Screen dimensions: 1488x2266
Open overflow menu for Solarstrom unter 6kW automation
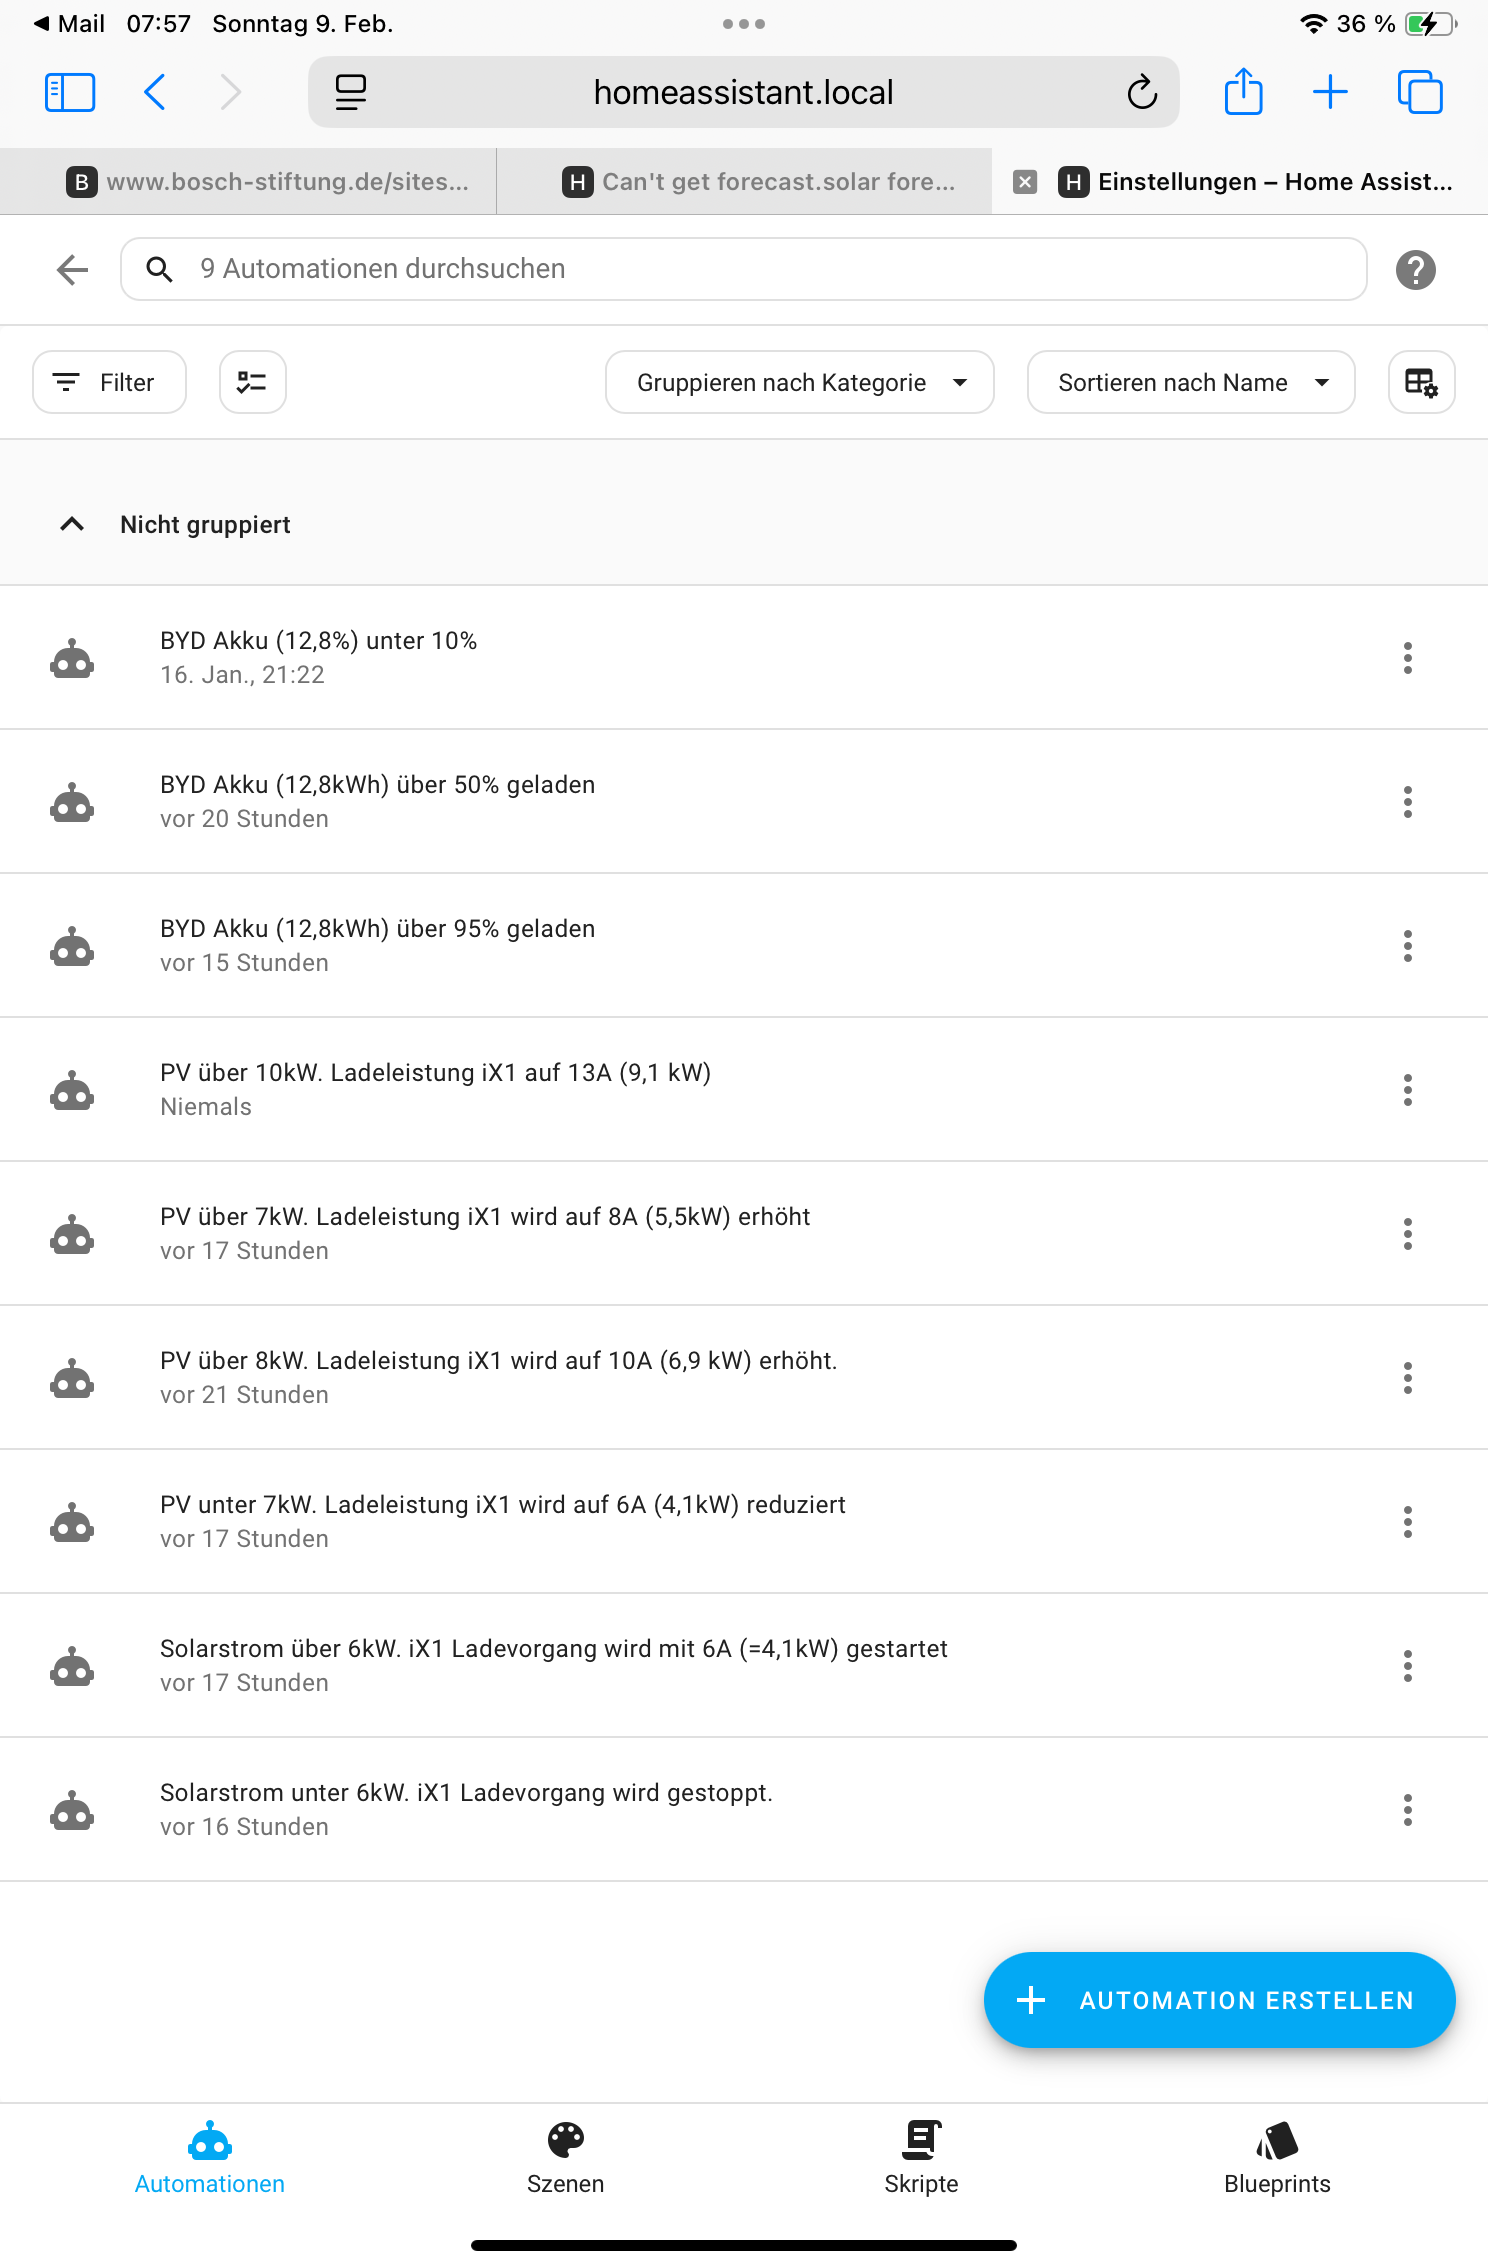coord(1407,1810)
